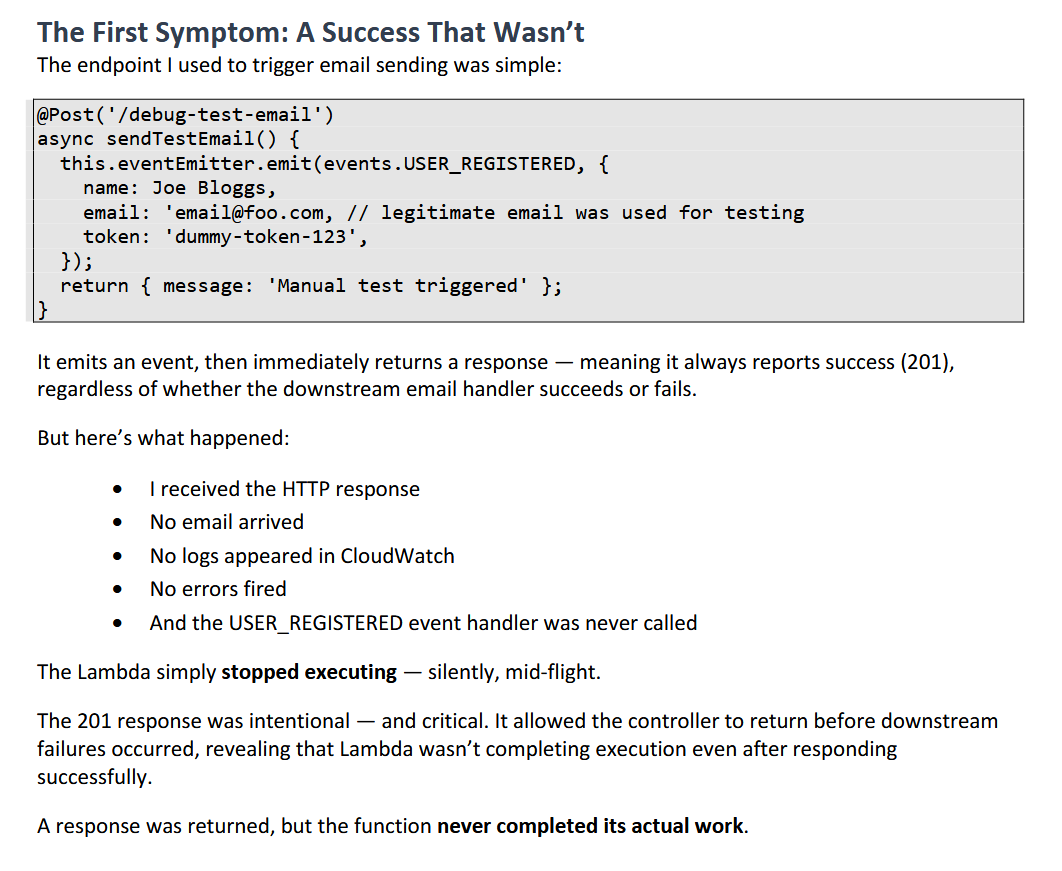
Task: Click bold phrase 'never completed its actual work'
Action: pyautogui.click(x=590, y=826)
